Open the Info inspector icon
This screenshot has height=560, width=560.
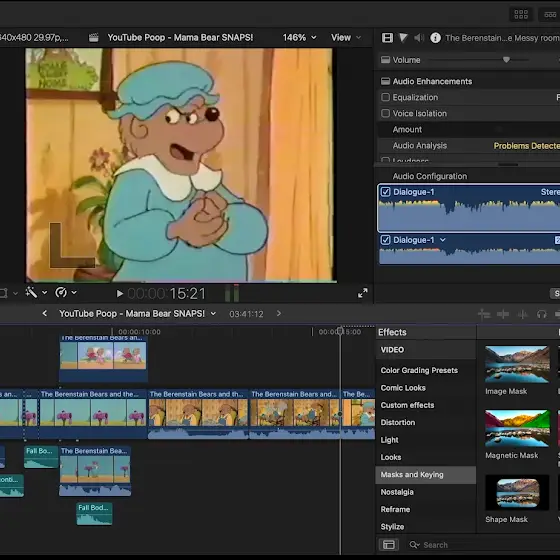click(x=435, y=38)
